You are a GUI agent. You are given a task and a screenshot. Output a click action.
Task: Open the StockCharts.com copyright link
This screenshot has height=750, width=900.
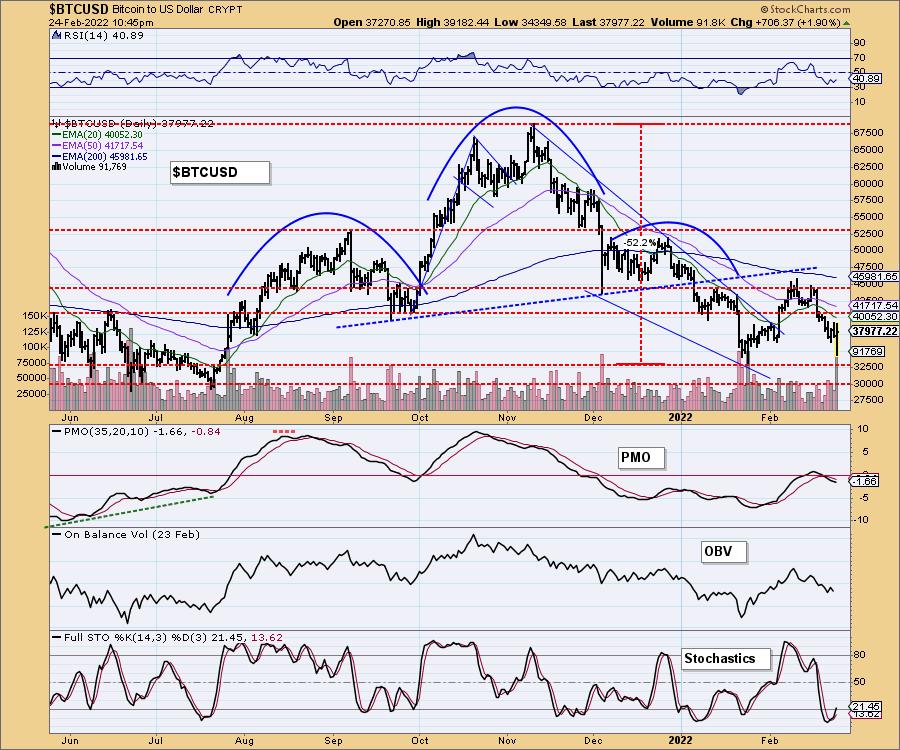[805, 10]
